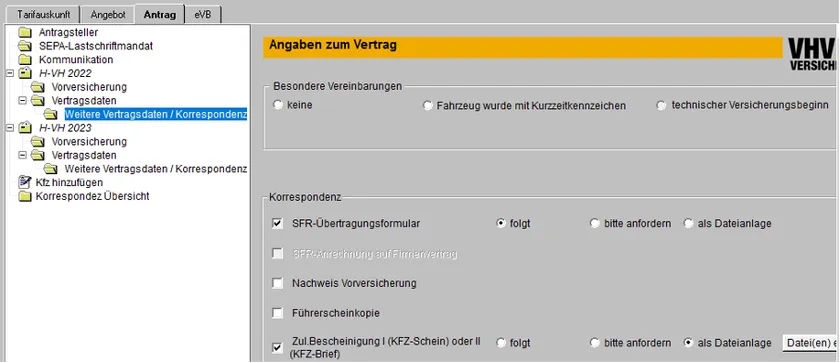Collapse Vertragsdaten under H-VH 2022
Viewport: 840px width, 363px height.
pyautogui.click(x=22, y=100)
